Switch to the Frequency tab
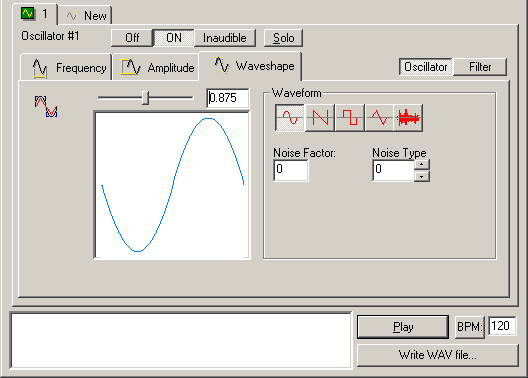Image resolution: width=528 pixels, height=378 pixels. point(66,67)
